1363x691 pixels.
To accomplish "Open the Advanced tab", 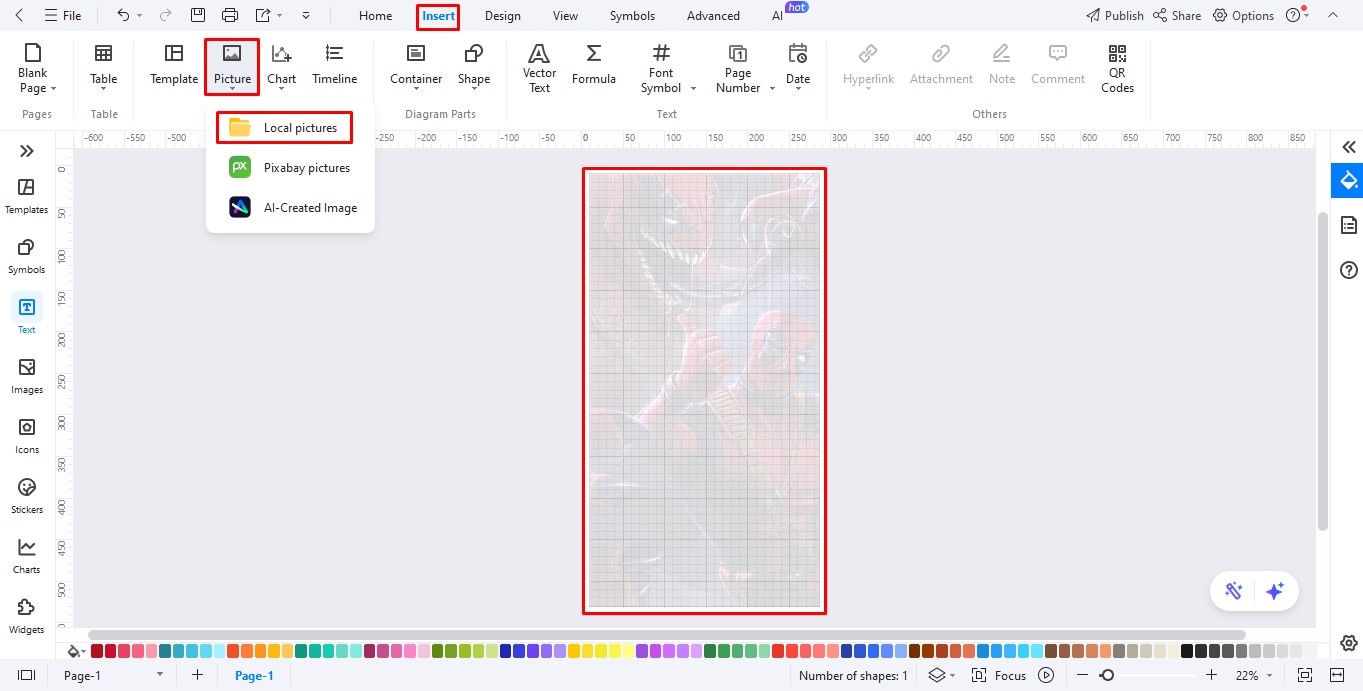I will pyautogui.click(x=713, y=16).
